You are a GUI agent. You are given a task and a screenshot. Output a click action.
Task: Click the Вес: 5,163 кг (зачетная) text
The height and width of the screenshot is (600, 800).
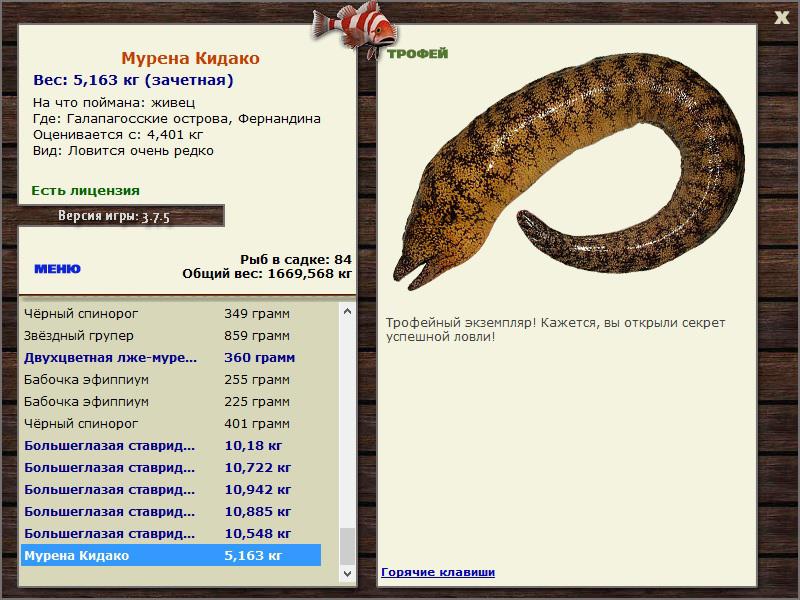point(133,80)
